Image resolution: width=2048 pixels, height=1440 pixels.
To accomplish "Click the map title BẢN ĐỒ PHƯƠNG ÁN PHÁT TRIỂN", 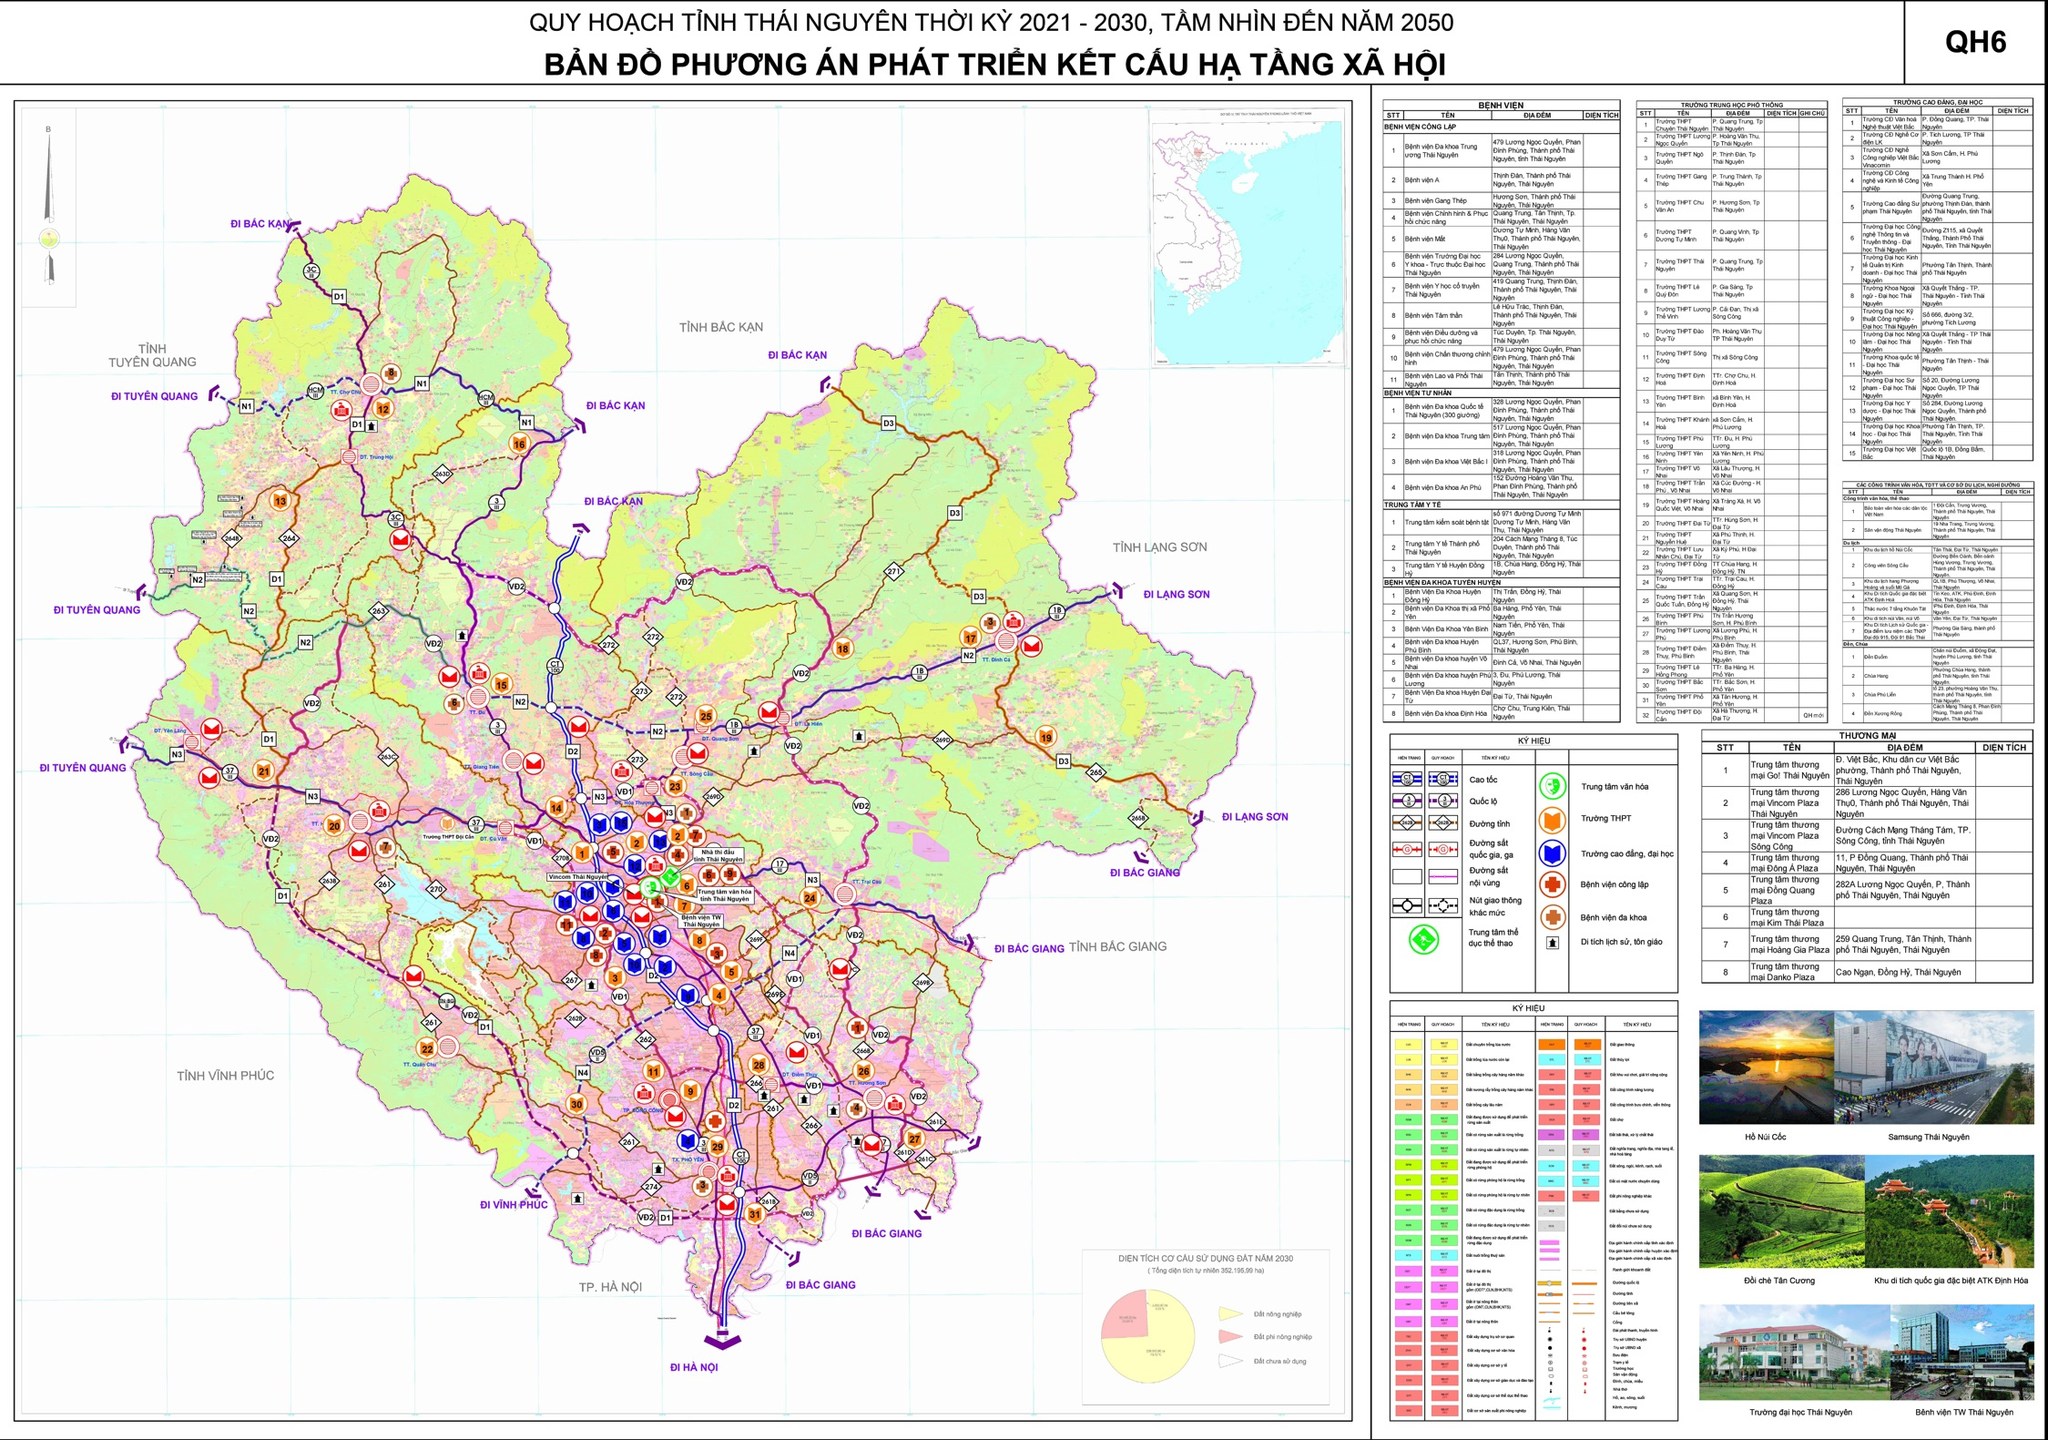I will tap(995, 64).
